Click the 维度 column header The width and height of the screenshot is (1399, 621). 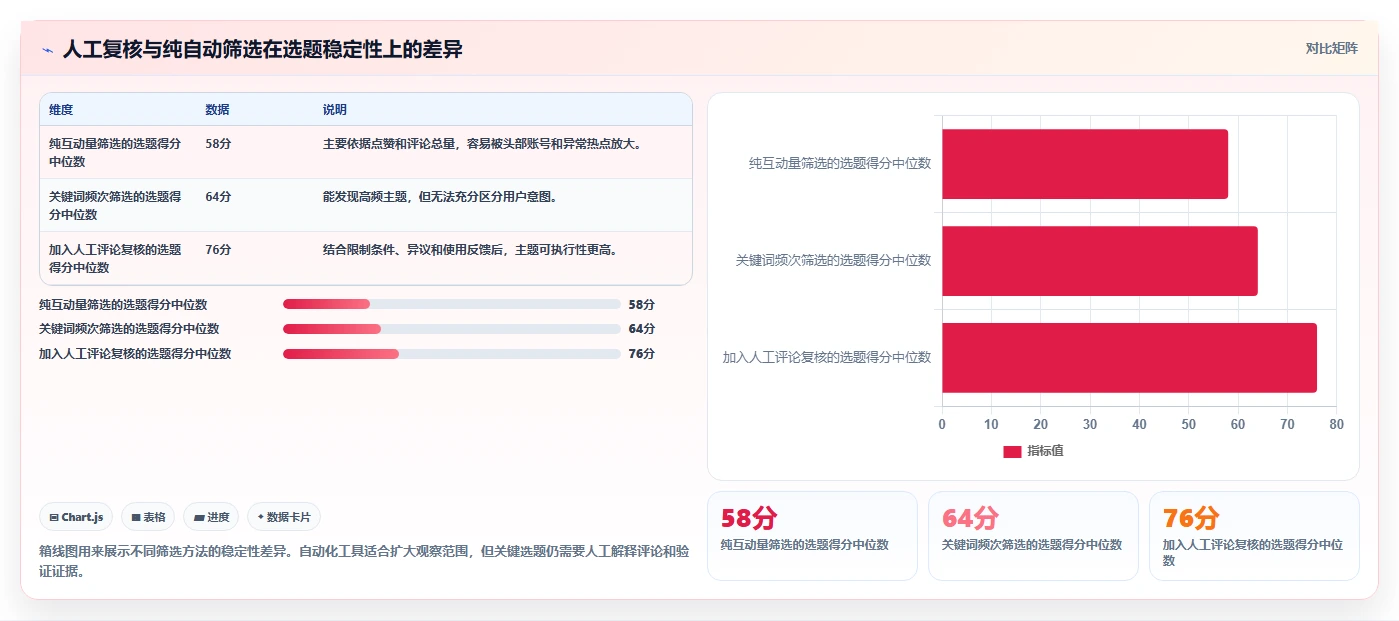(61, 109)
